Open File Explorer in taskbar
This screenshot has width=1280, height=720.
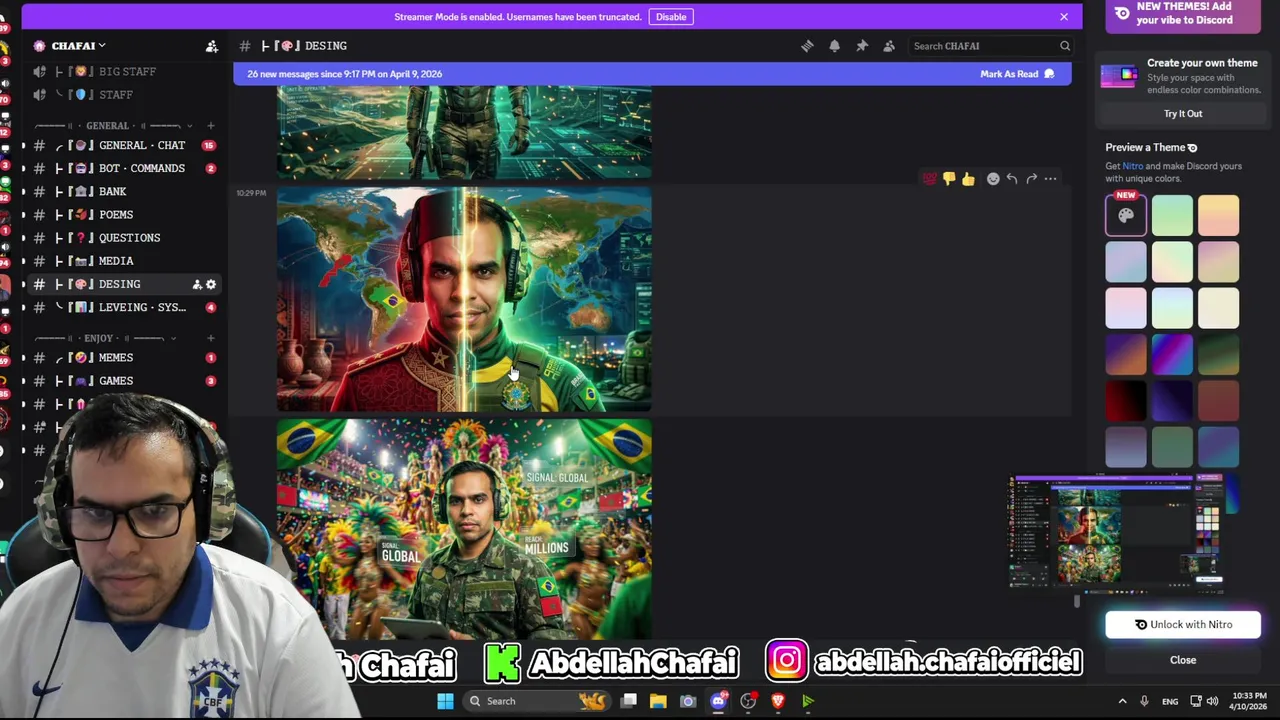click(658, 701)
